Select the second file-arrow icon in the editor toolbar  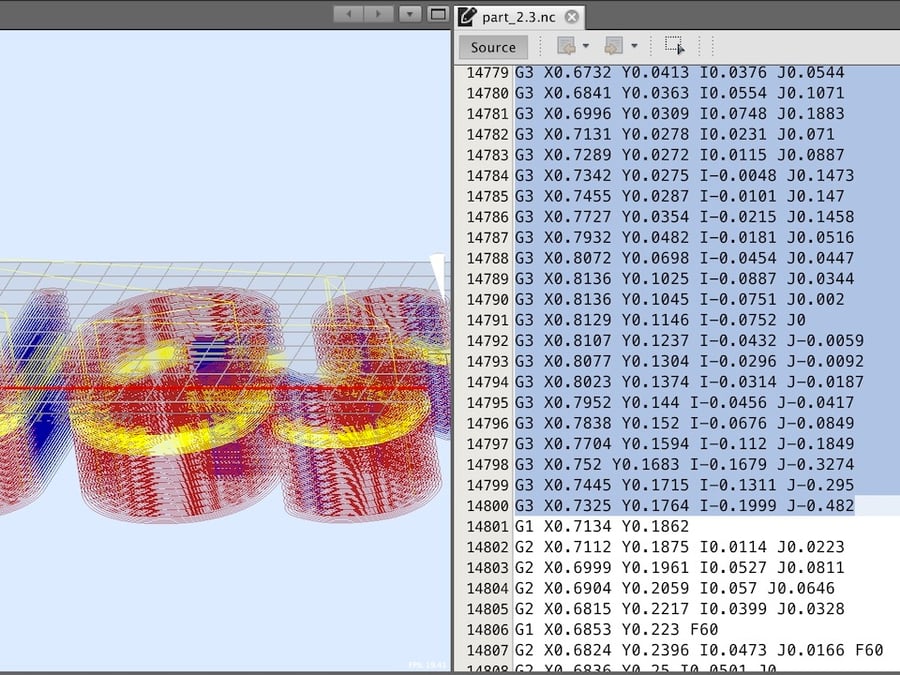(615, 46)
